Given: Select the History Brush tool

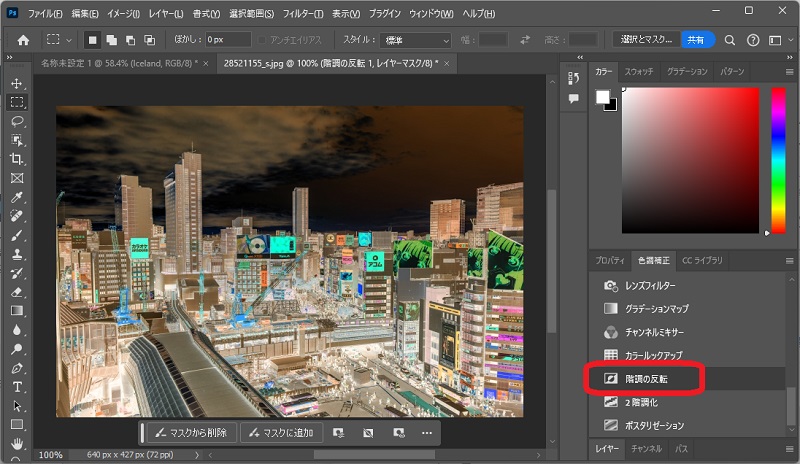Looking at the screenshot, I should pos(17,273).
